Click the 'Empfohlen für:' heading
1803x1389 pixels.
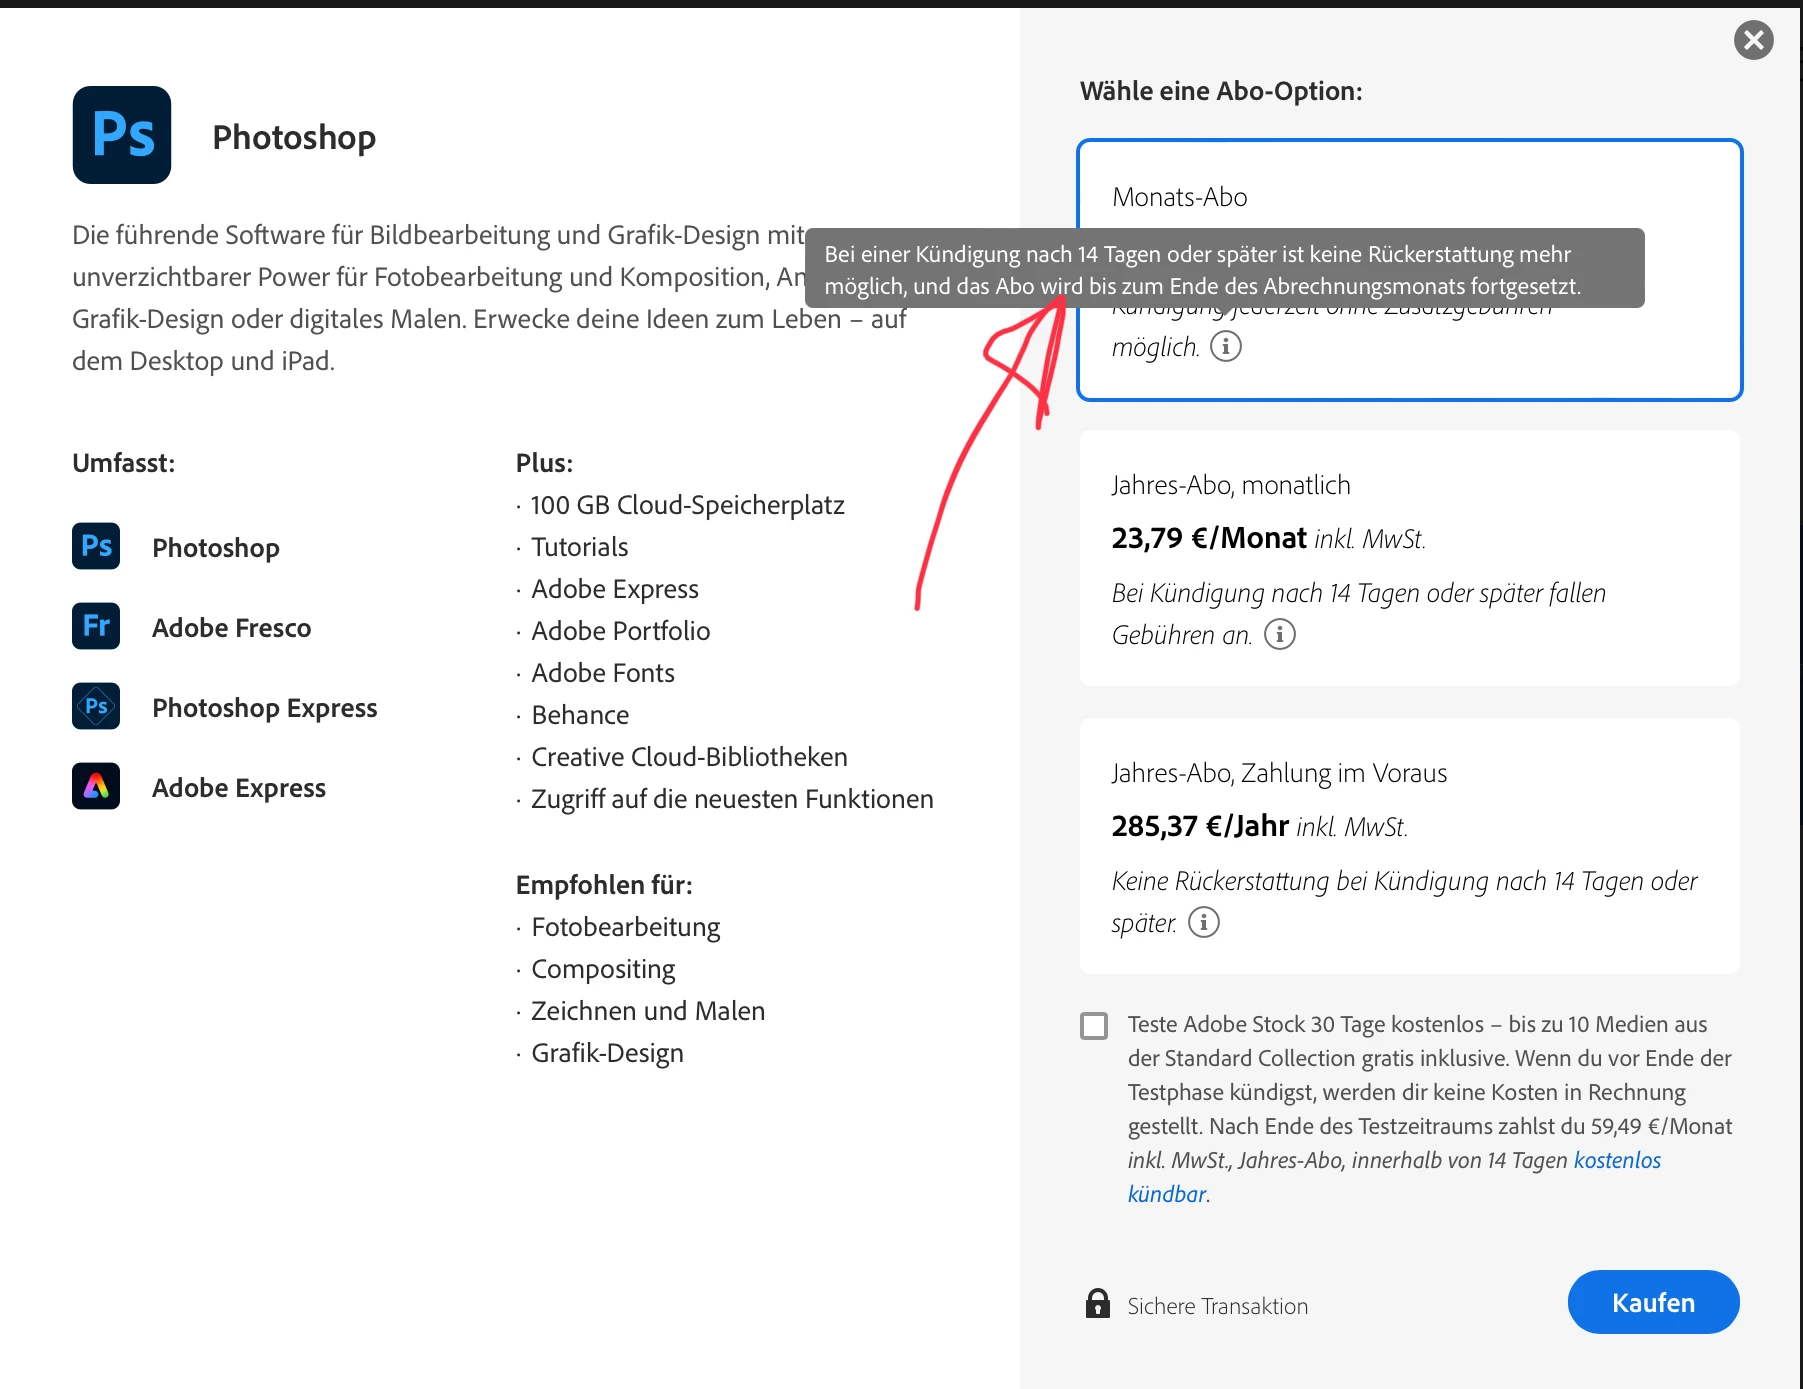604,885
